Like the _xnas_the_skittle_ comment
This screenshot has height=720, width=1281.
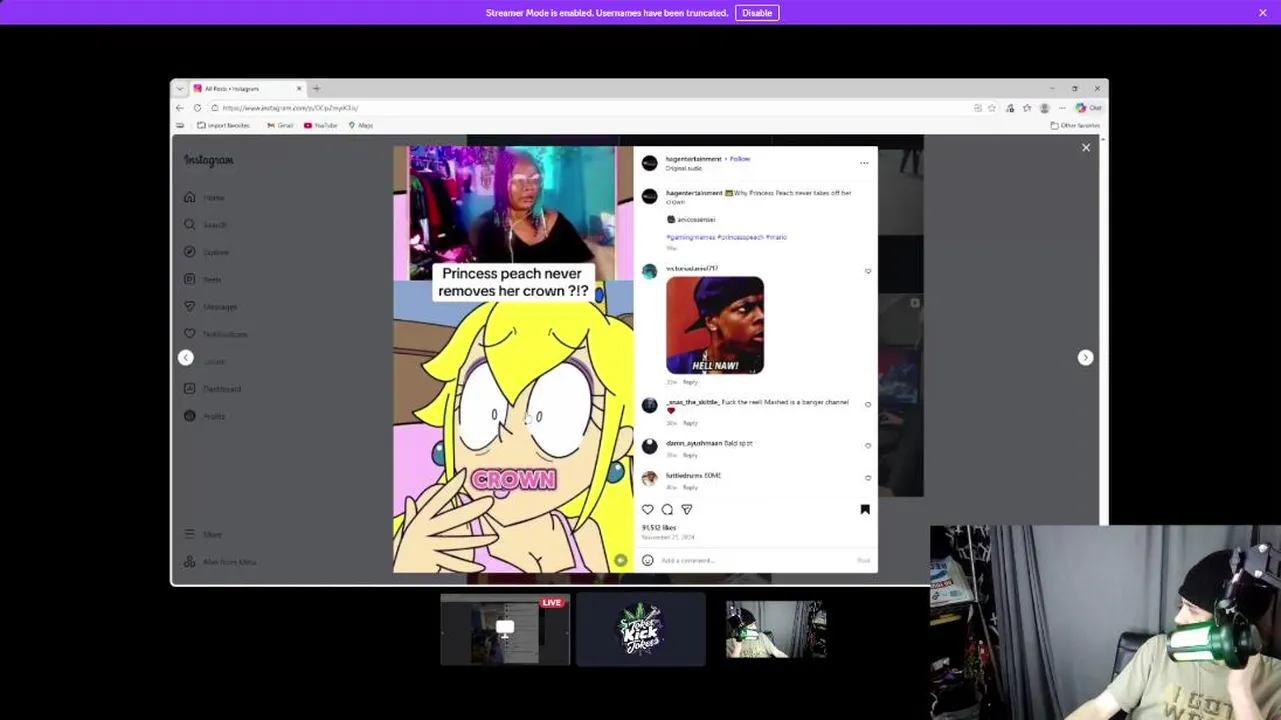coord(868,405)
